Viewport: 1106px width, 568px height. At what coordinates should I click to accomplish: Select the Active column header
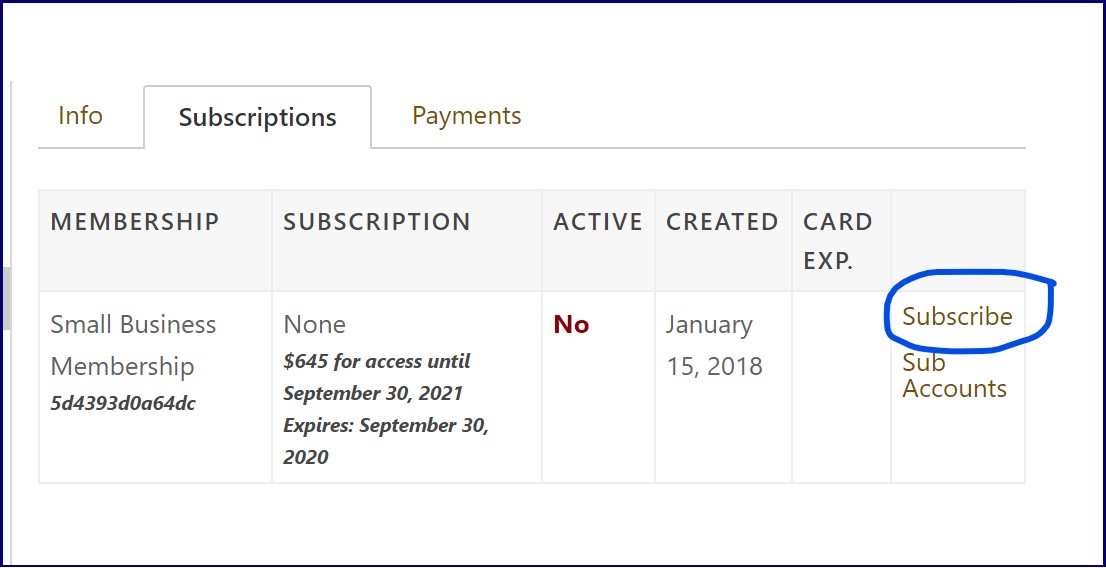click(x=598, y=222)
